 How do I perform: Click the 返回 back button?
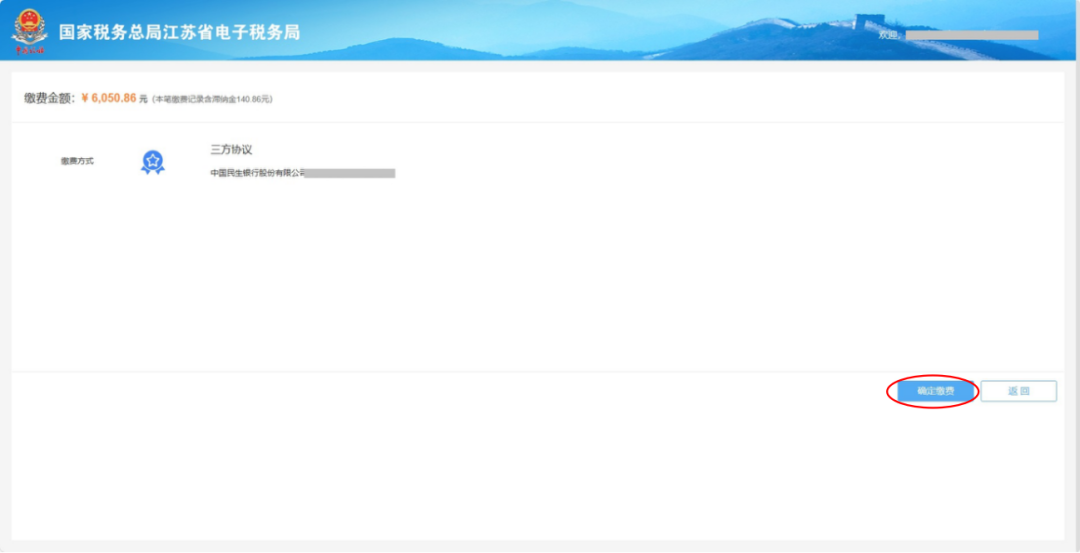pos(1019,391)
